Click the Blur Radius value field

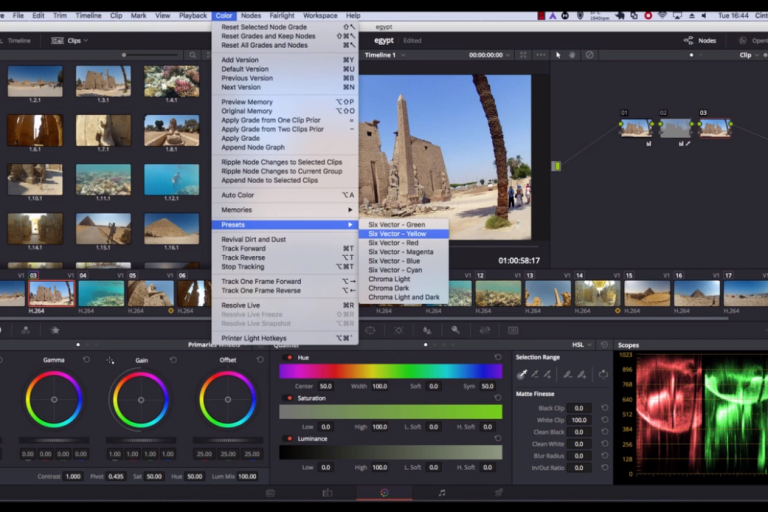(x=578, y=456)
